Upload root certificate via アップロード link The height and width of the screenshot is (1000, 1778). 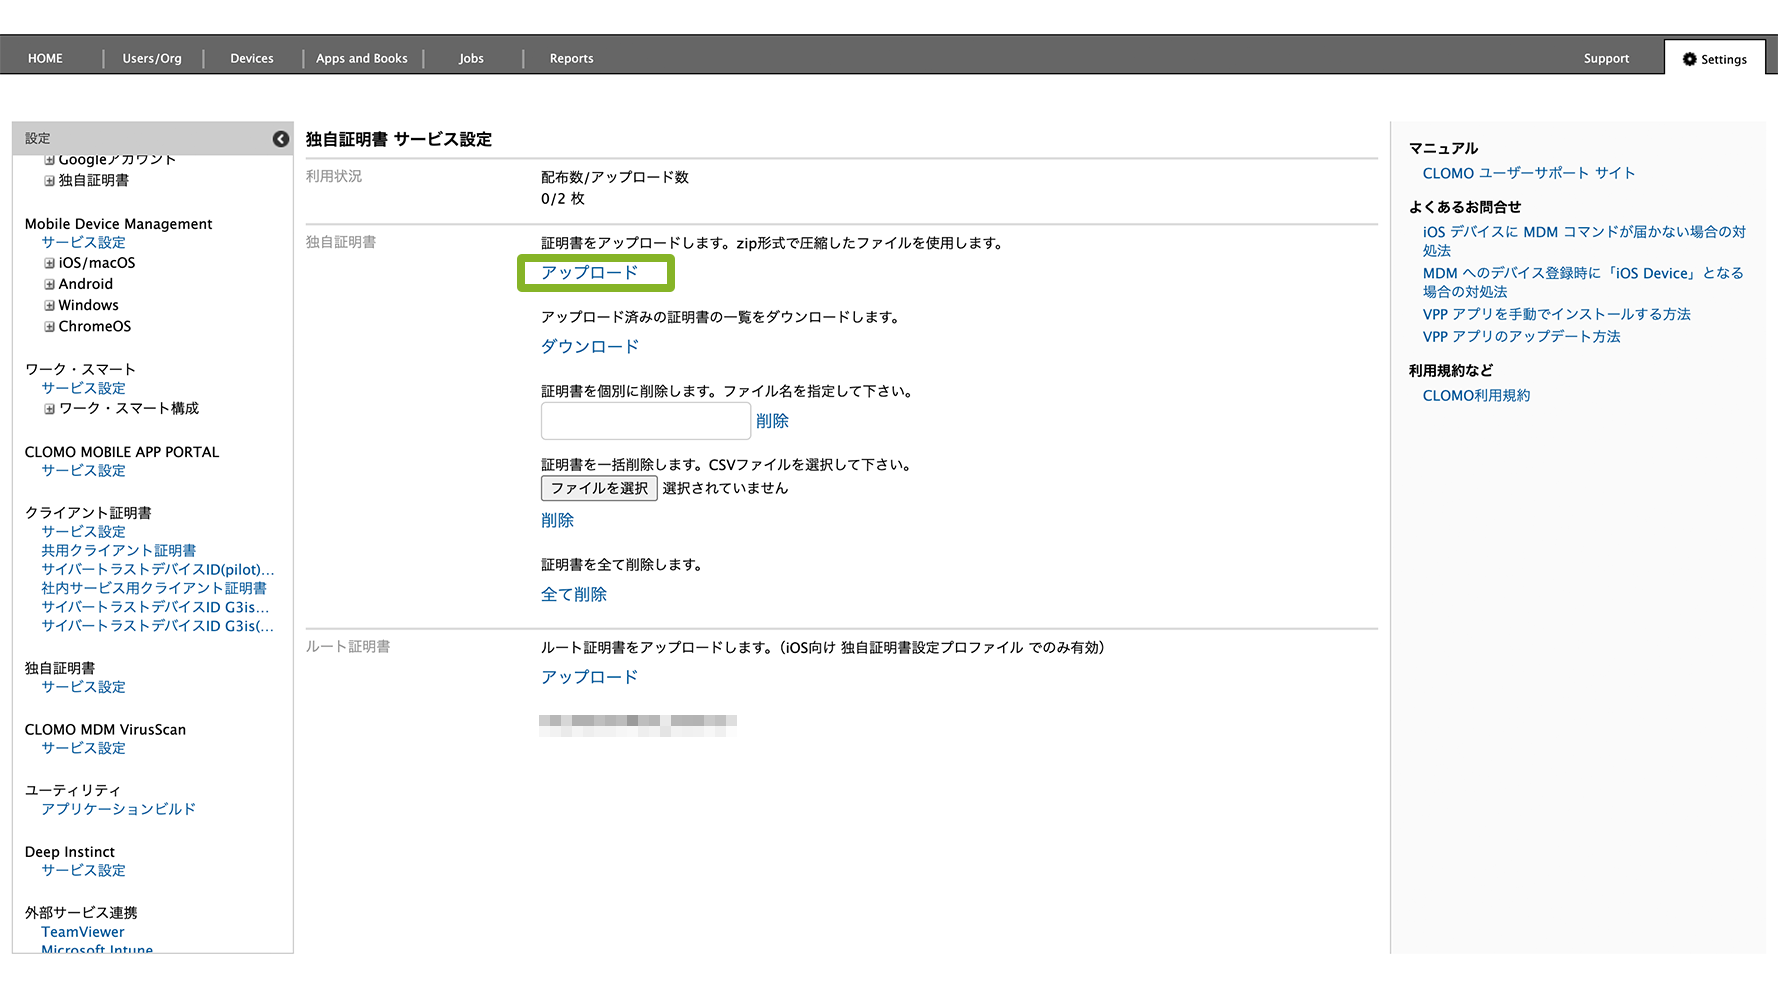(589, 677)
